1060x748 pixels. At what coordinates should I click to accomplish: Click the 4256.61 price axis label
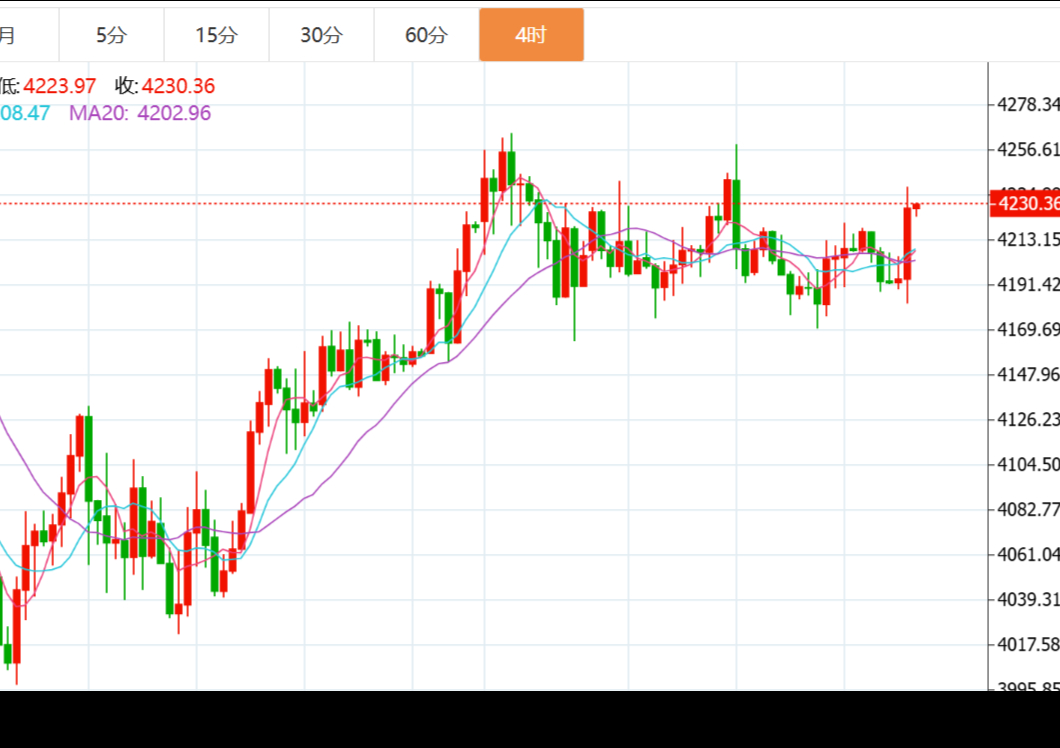pyautogui.click(x=1028, y=150)
